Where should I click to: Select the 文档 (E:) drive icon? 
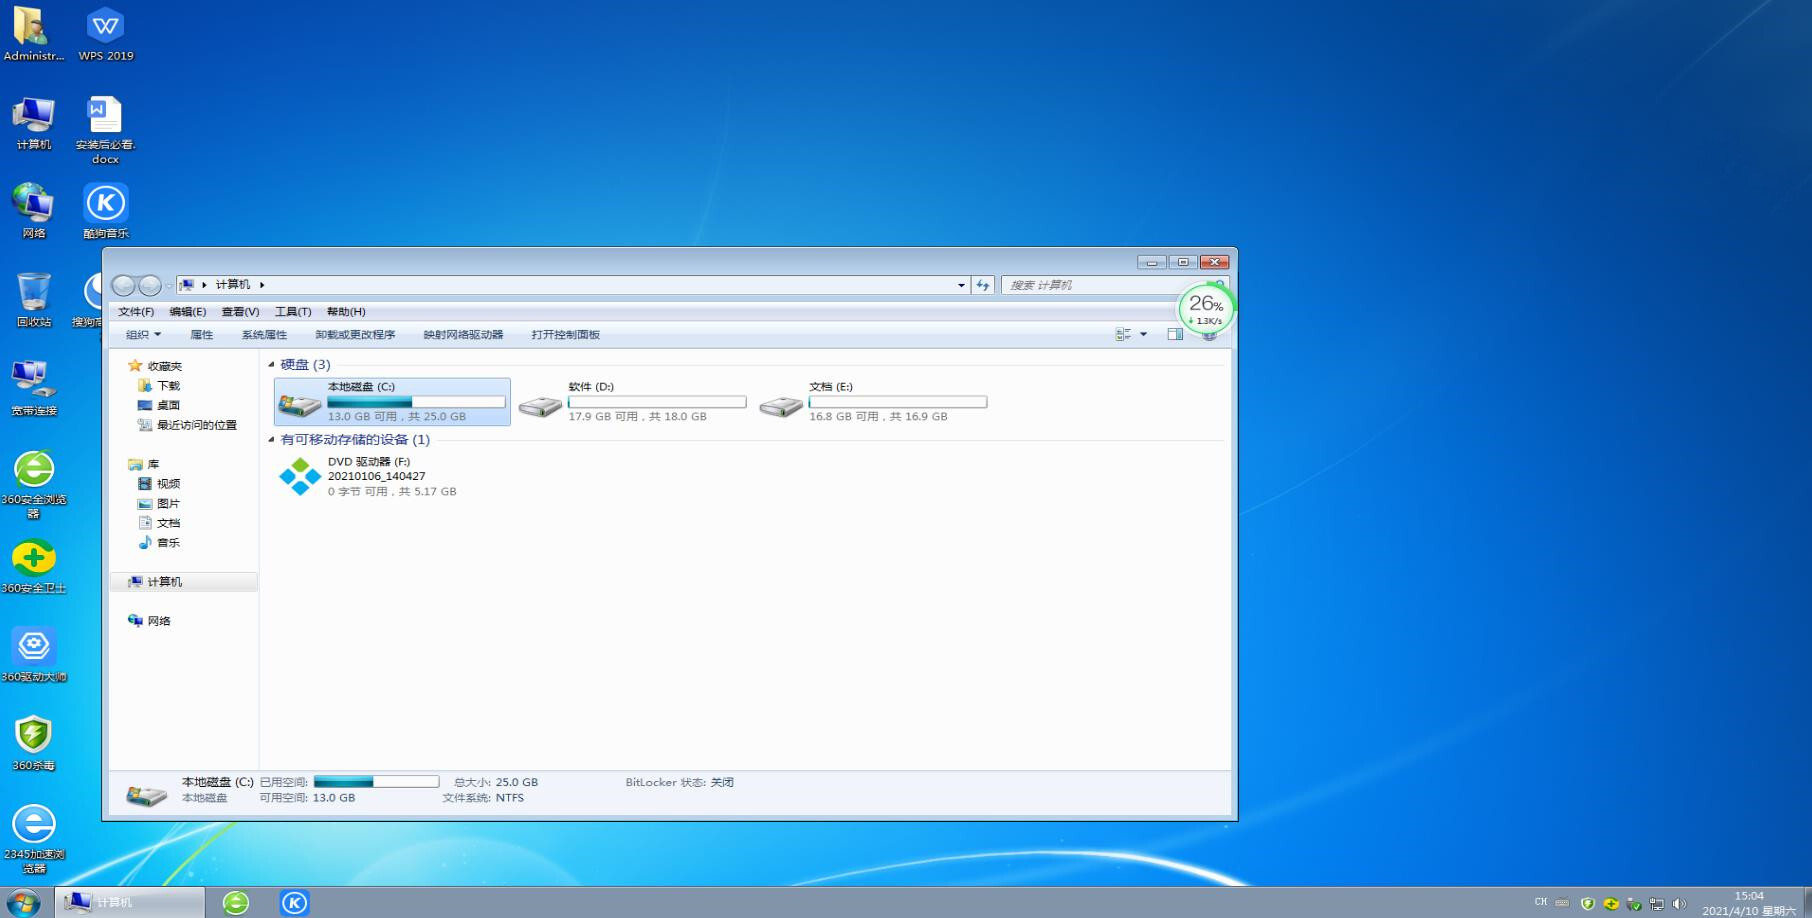coord(781,405)
